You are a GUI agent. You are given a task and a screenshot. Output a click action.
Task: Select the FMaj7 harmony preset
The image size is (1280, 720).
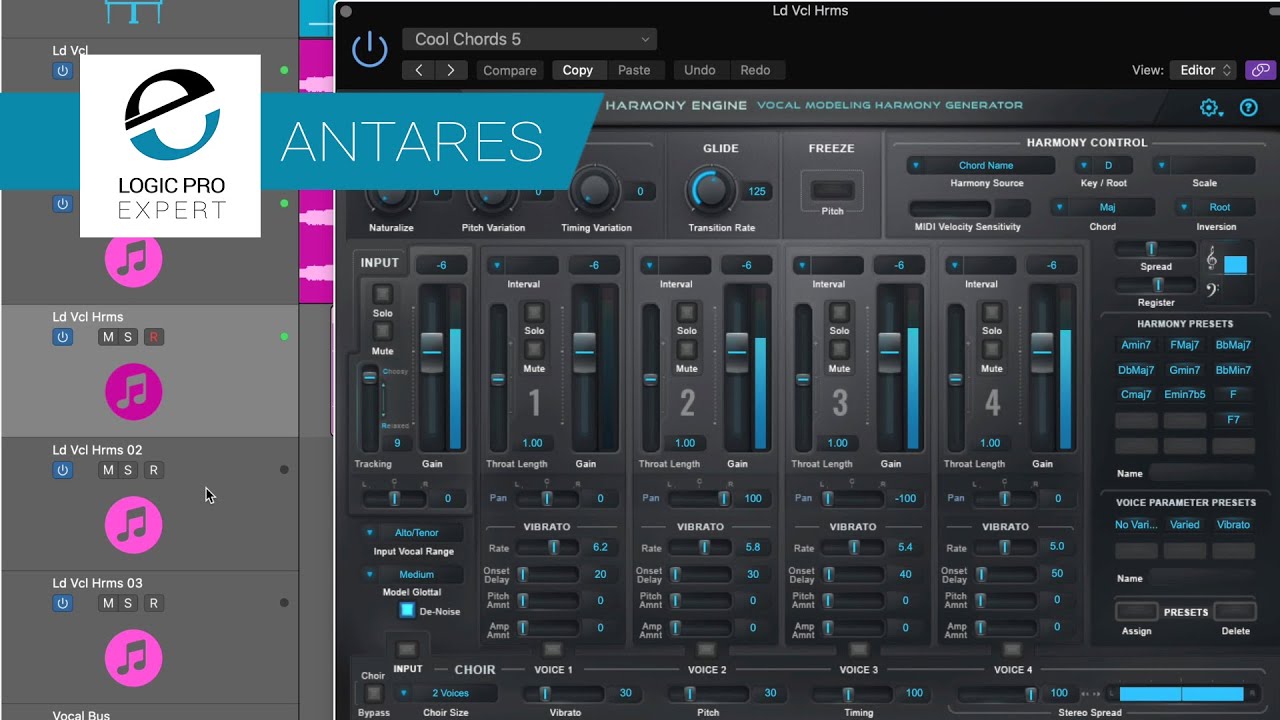click(1184, 345)
